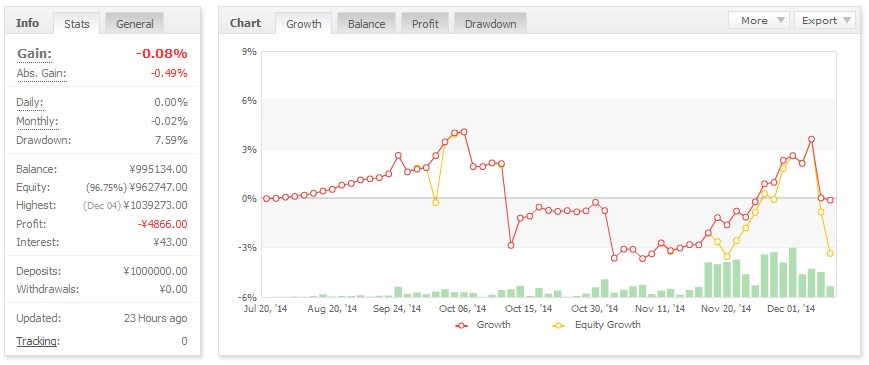Toggle the Equity Growth legend marker
This screenshot has height=365, width=869.
click(x=560, y=326)
